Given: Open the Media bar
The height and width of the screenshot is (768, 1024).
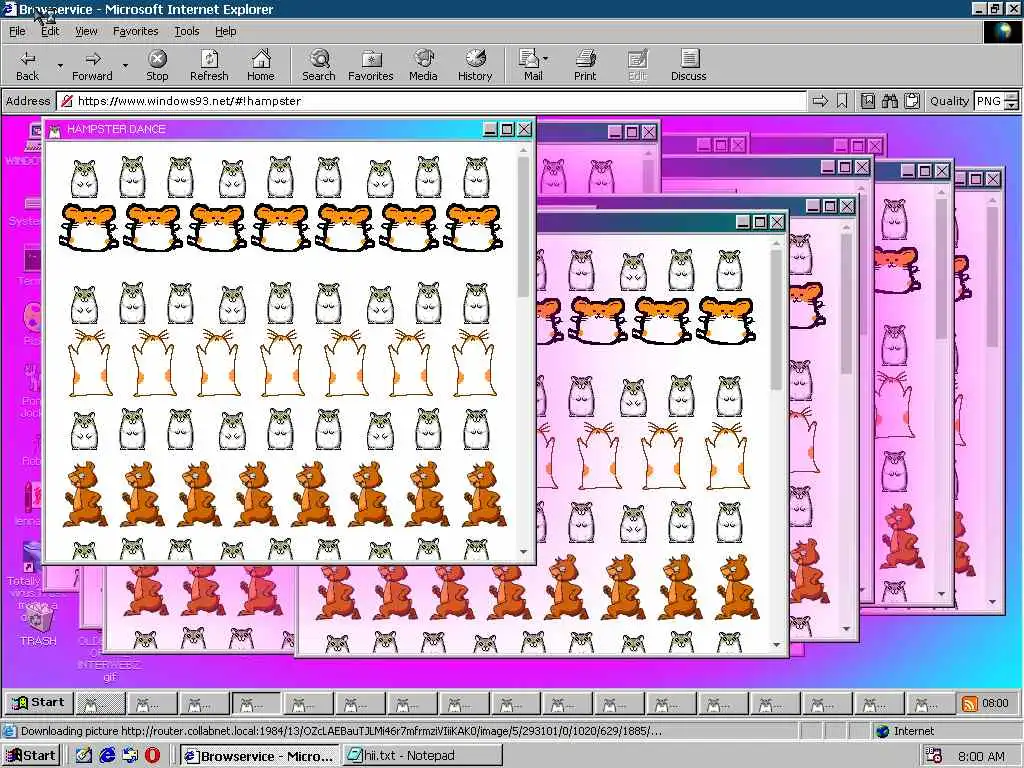Looking at the screenshot, I should [423, 65].
